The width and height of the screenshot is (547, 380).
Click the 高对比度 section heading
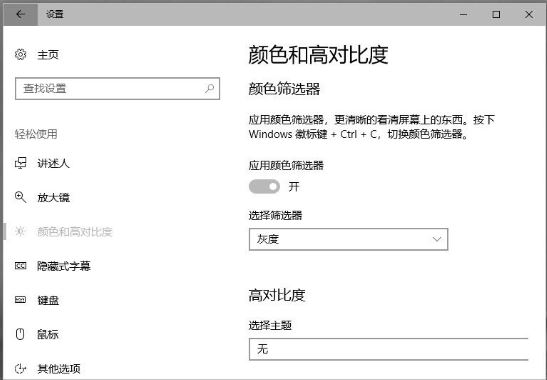tap(277, 295)
